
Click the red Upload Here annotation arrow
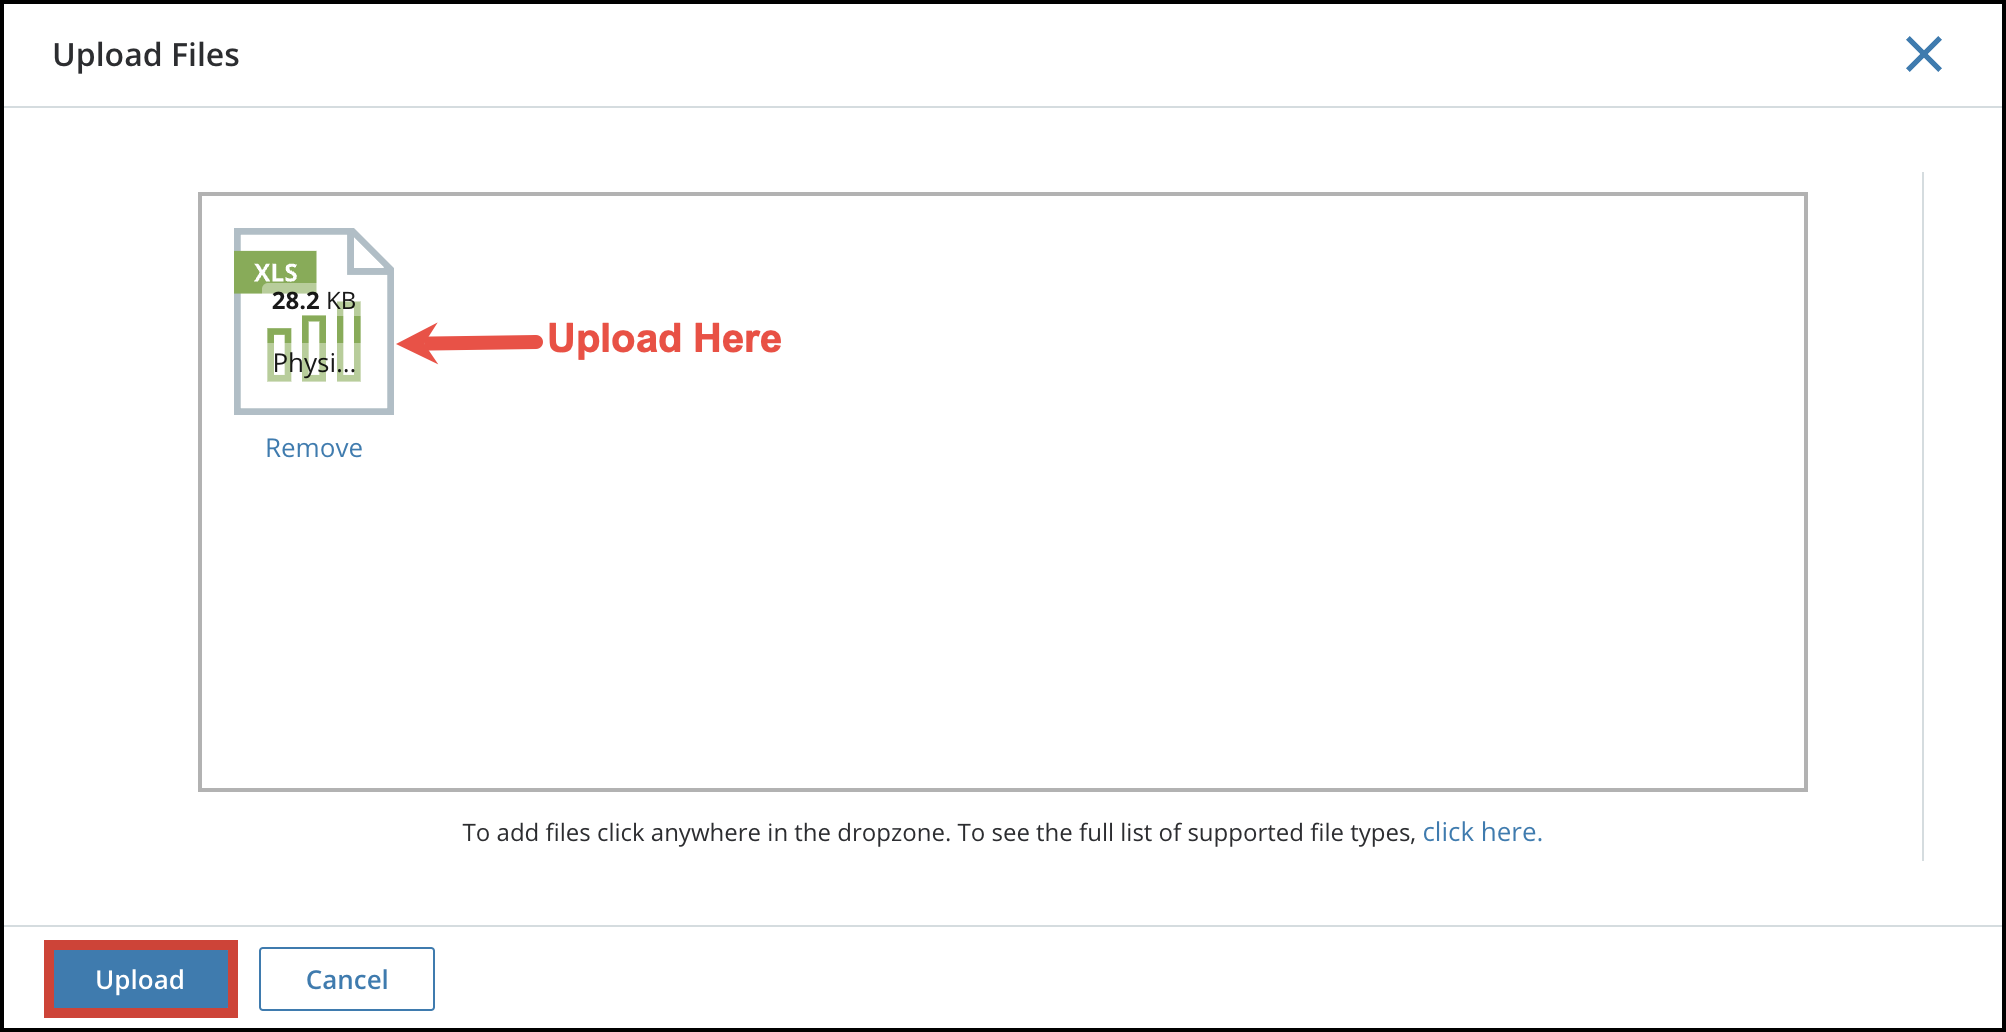tap(470, 340)
